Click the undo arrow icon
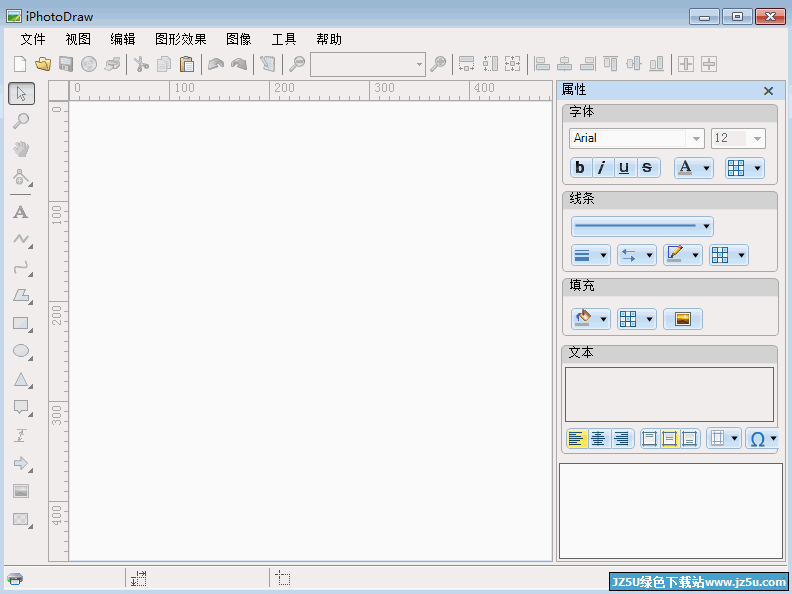 216,64
